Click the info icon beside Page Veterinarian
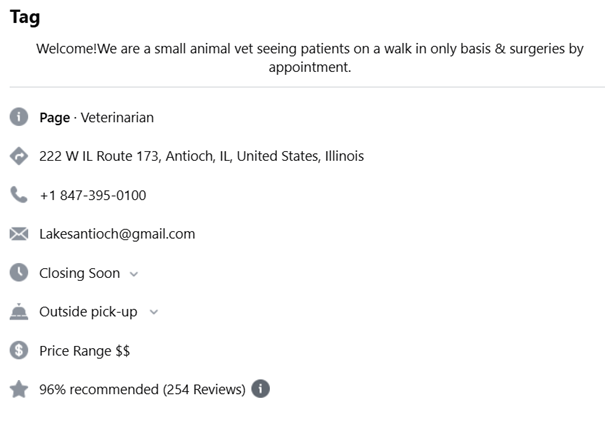Screen dimensions: 605x429 (19, 117)
